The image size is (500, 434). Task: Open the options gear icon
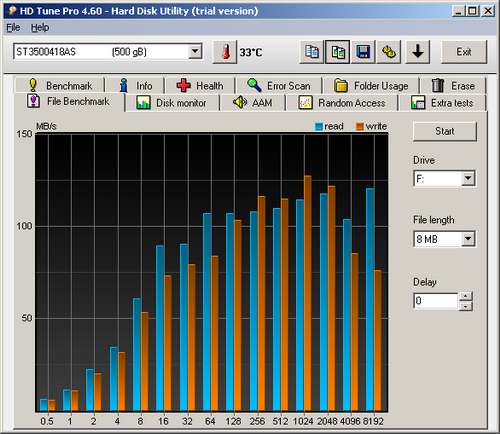pyautogui.click(x=389, y=52)
